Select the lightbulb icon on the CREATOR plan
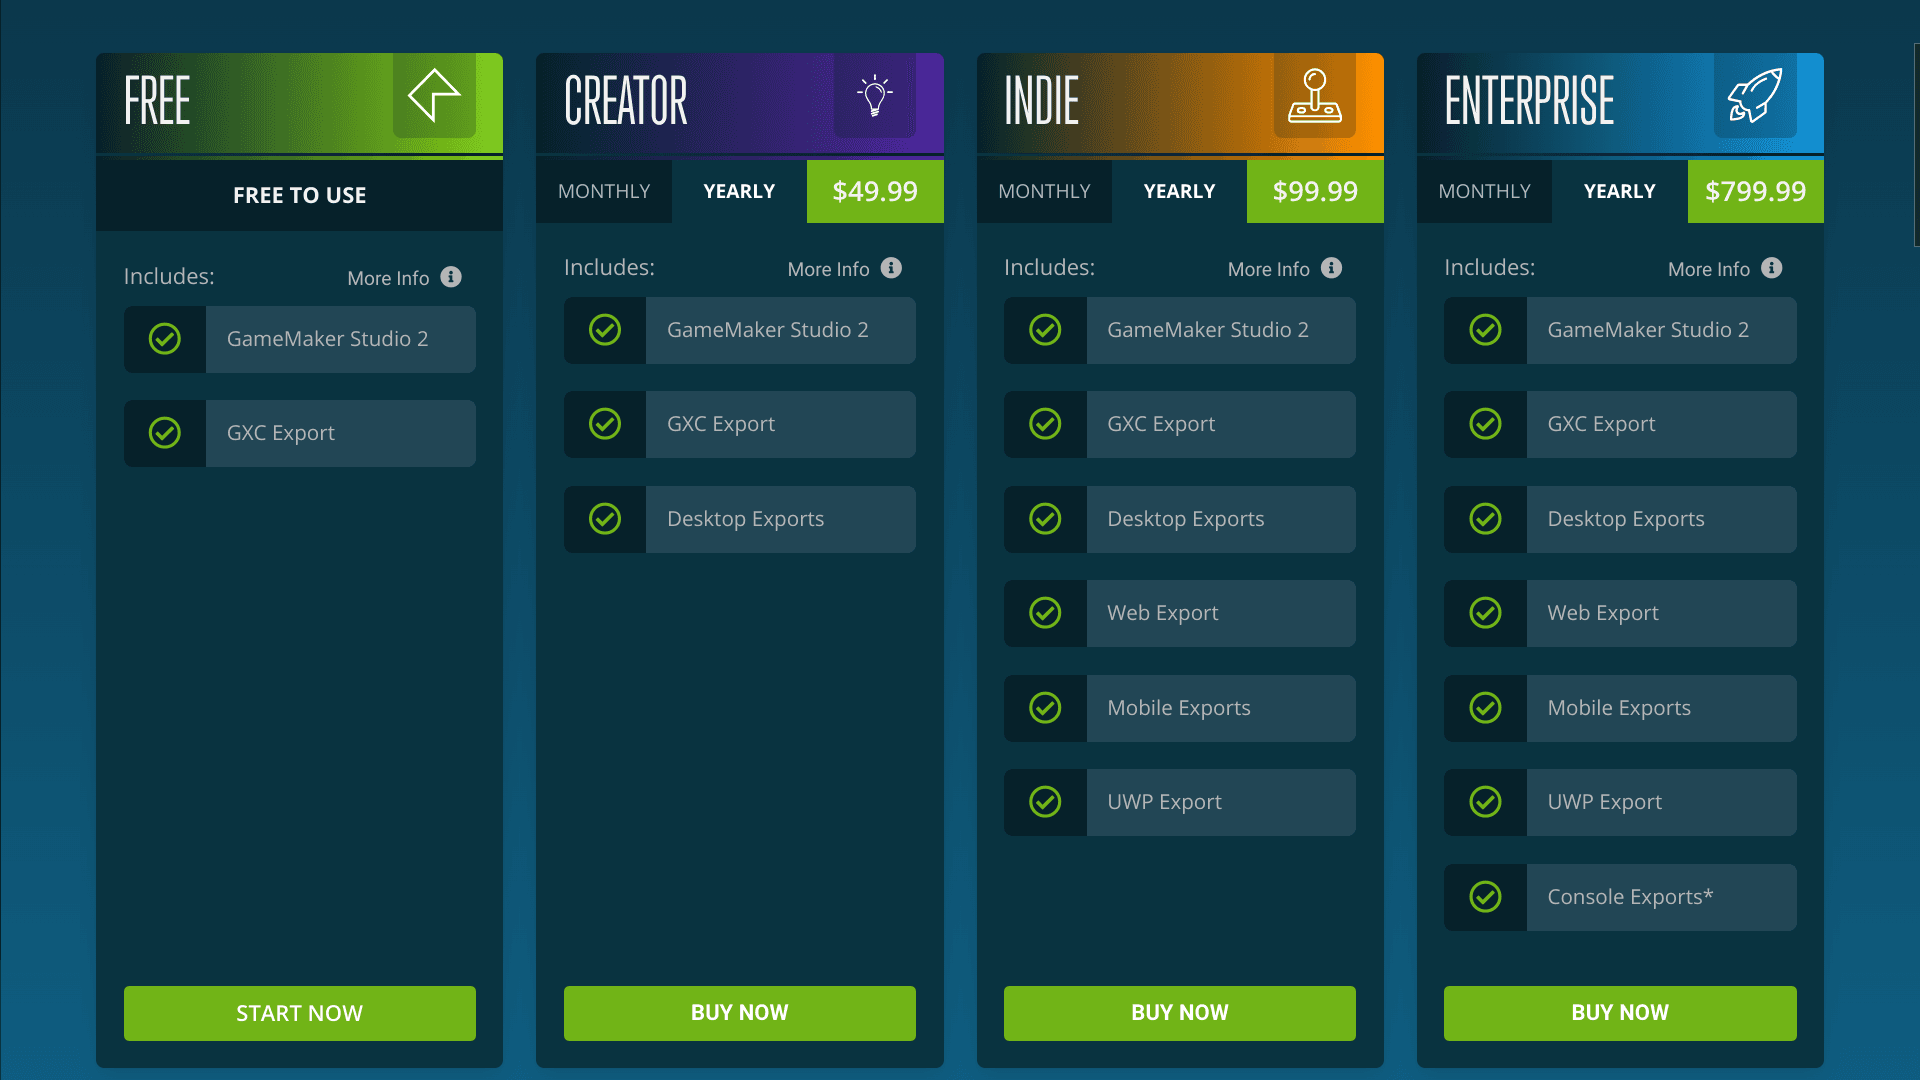This screenshot has height=1080, width=1920. coord(875,97)
